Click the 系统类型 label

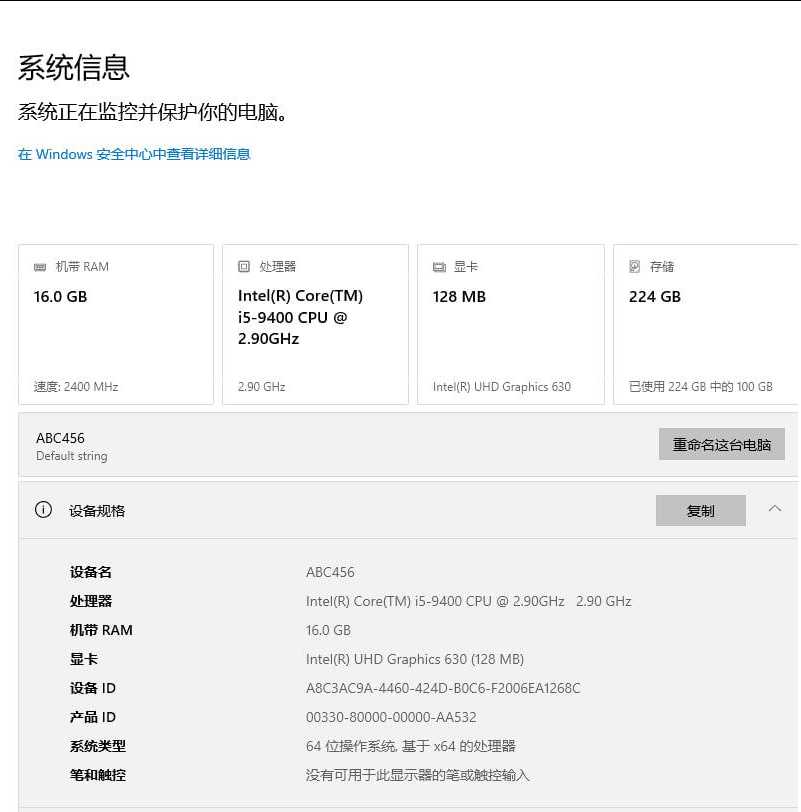(98, 746)
